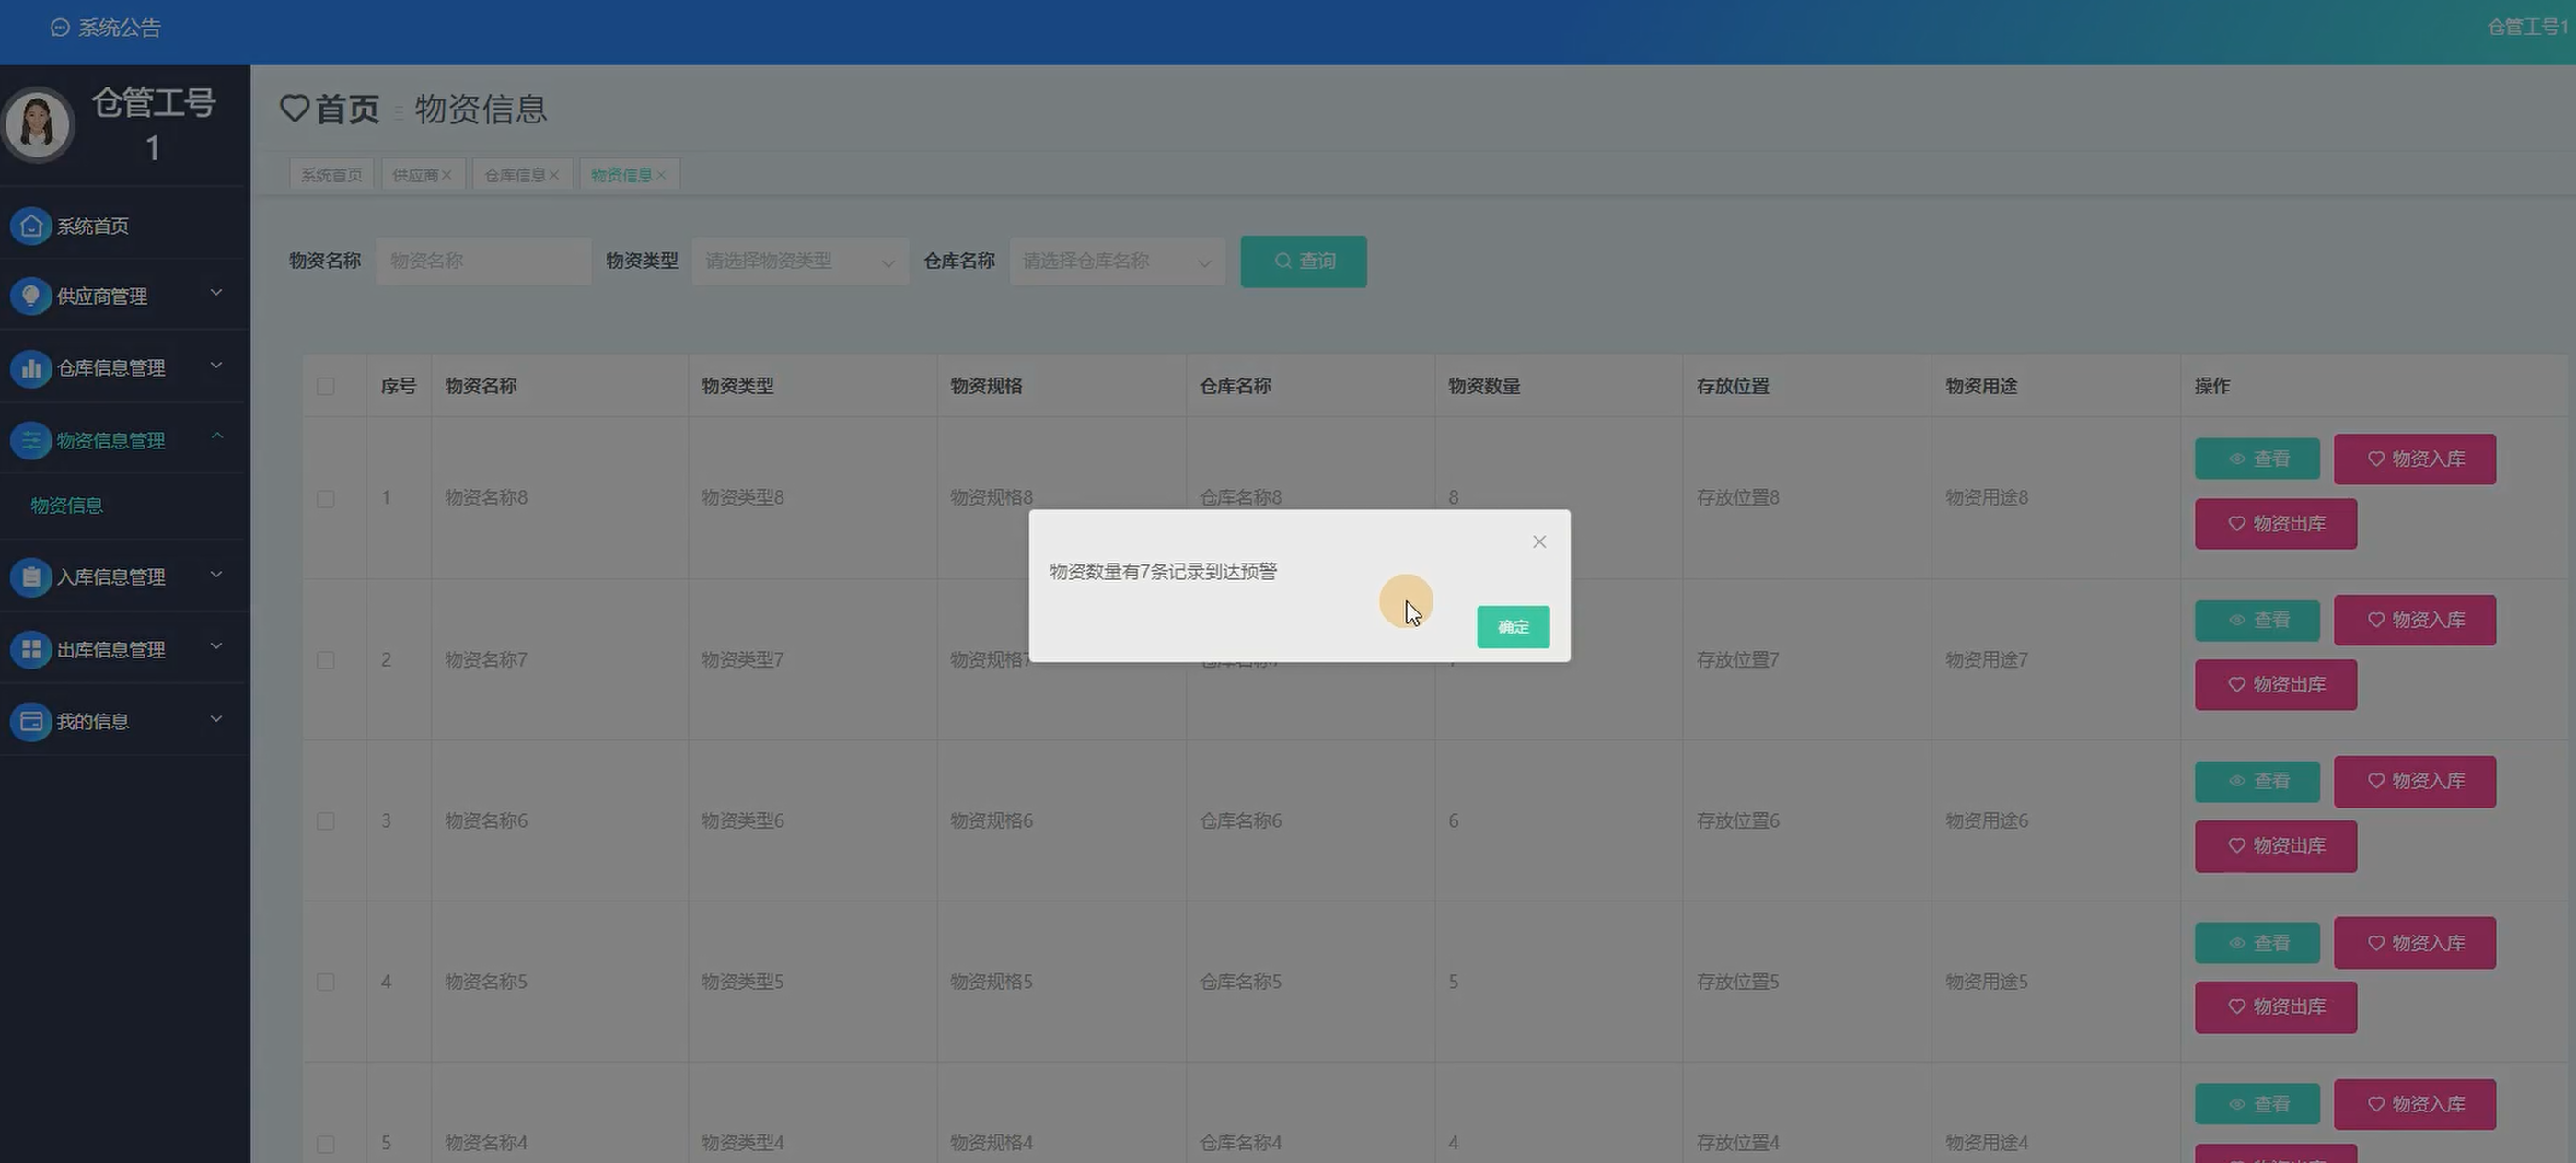Click the 物资用途7 table cell
Image resolution: width=2576 pixels, height=1163 pixels.
[1987, 660]
